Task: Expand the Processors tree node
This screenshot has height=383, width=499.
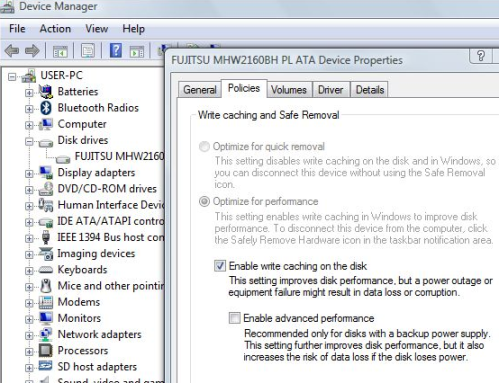Action: 29,352
